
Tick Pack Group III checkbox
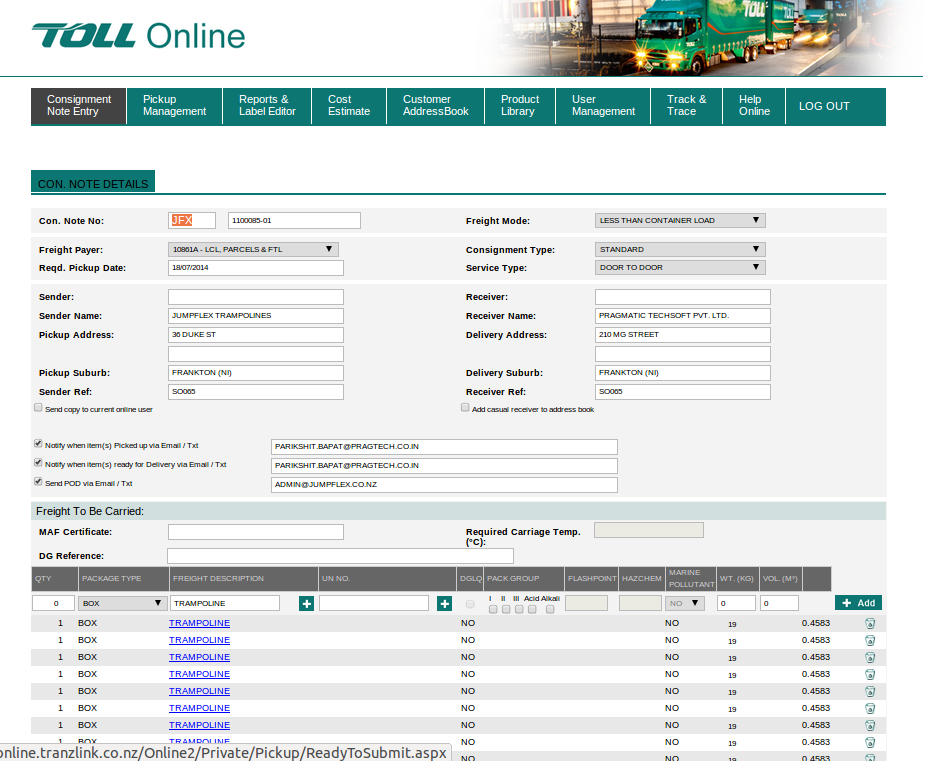519,609
